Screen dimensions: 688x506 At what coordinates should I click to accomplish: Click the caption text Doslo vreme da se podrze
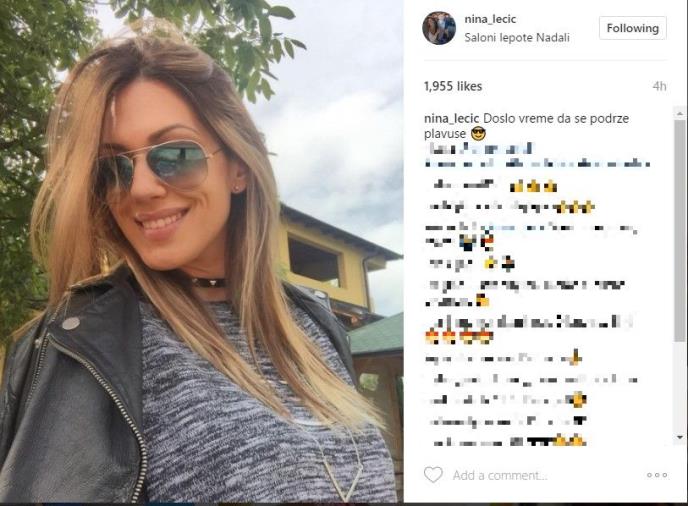[x=556, y=118]
